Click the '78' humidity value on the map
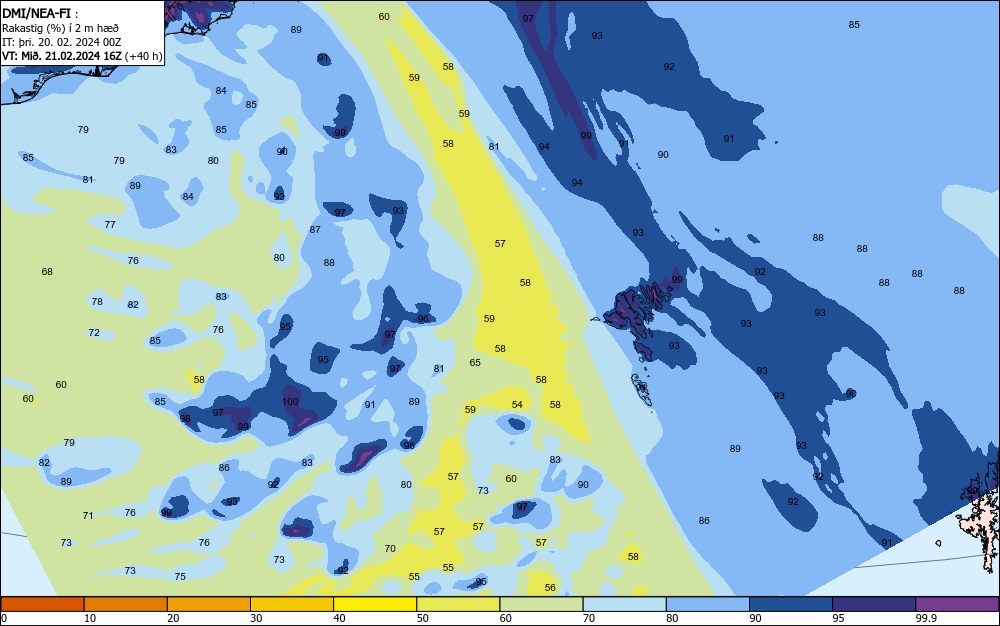1000x626 pixels. [x=97, y=301]
